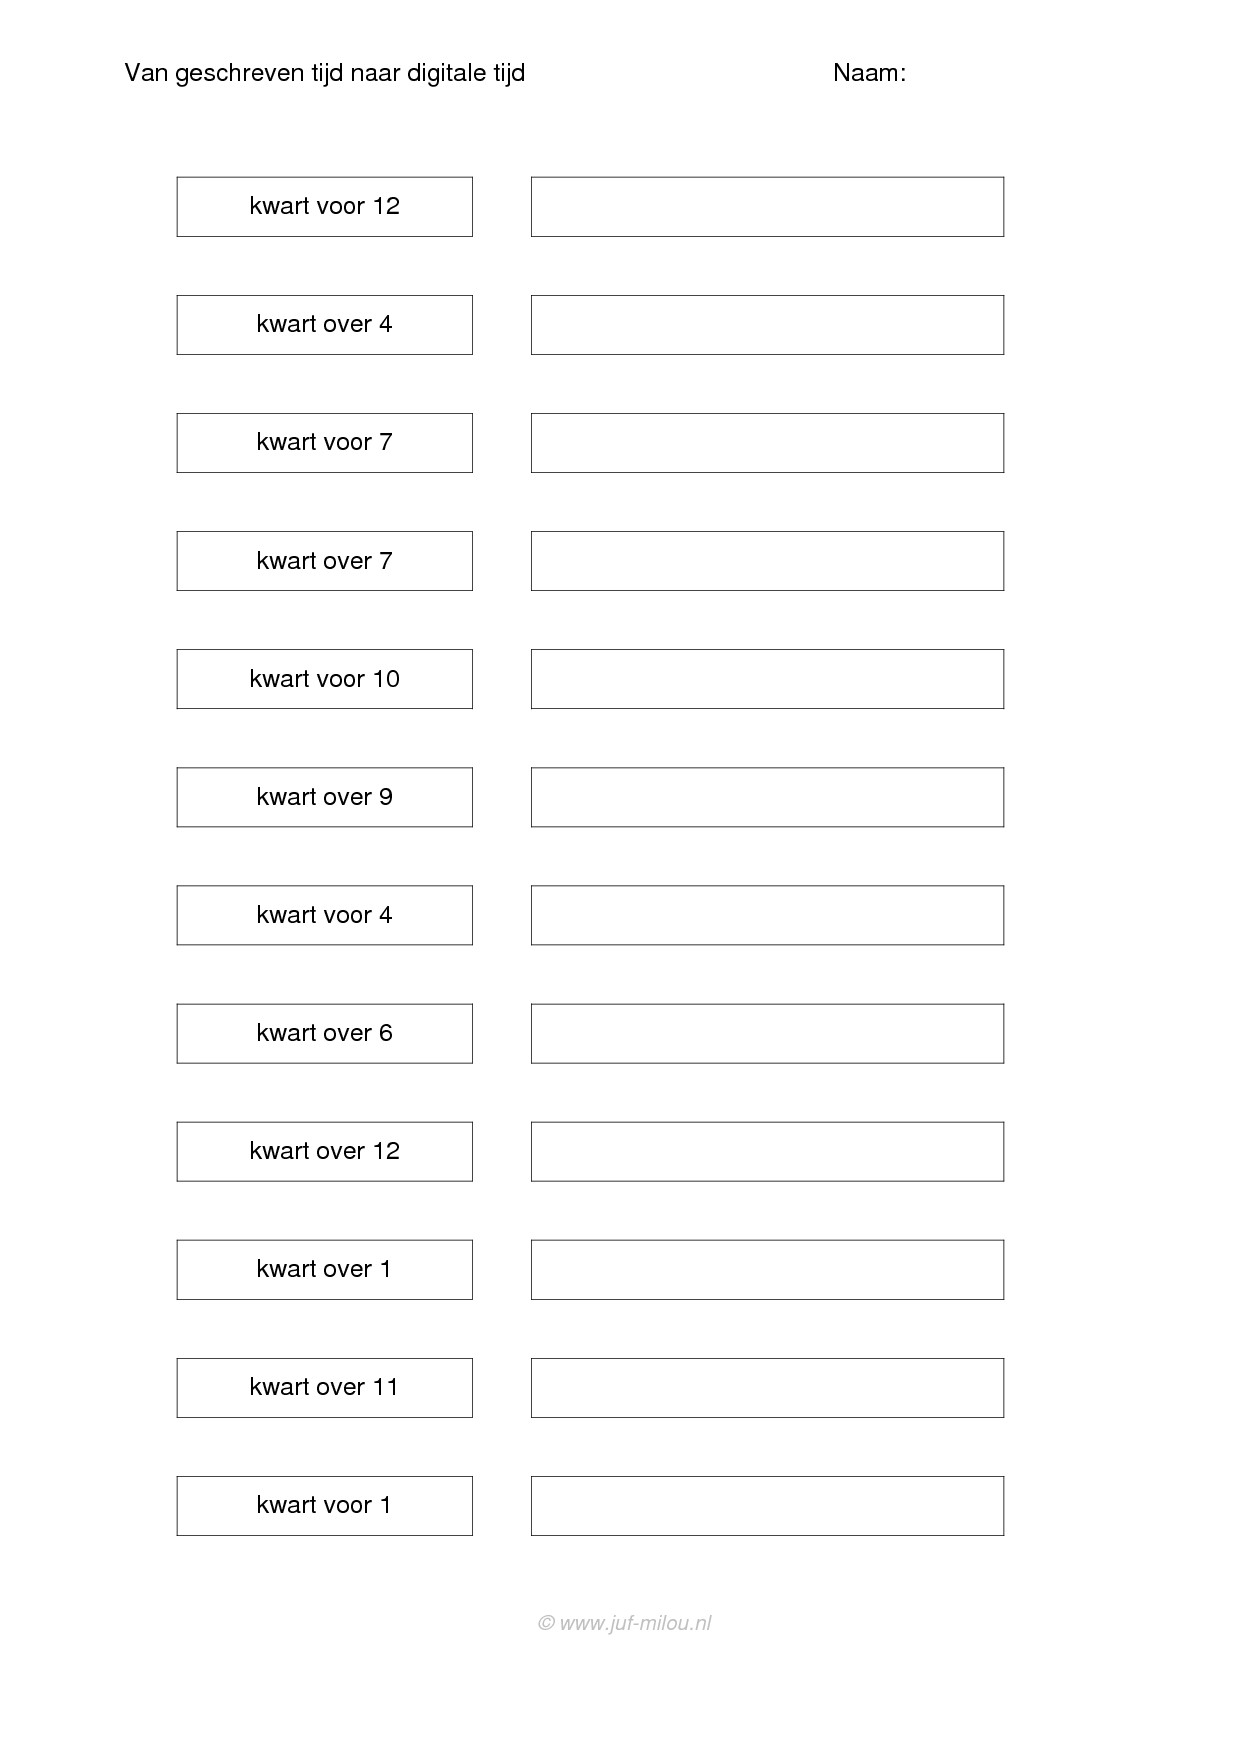Open the www.juf-milou.nl footer link
This screenshot has height=1754, width=1240.
[x=625, y=1623]
